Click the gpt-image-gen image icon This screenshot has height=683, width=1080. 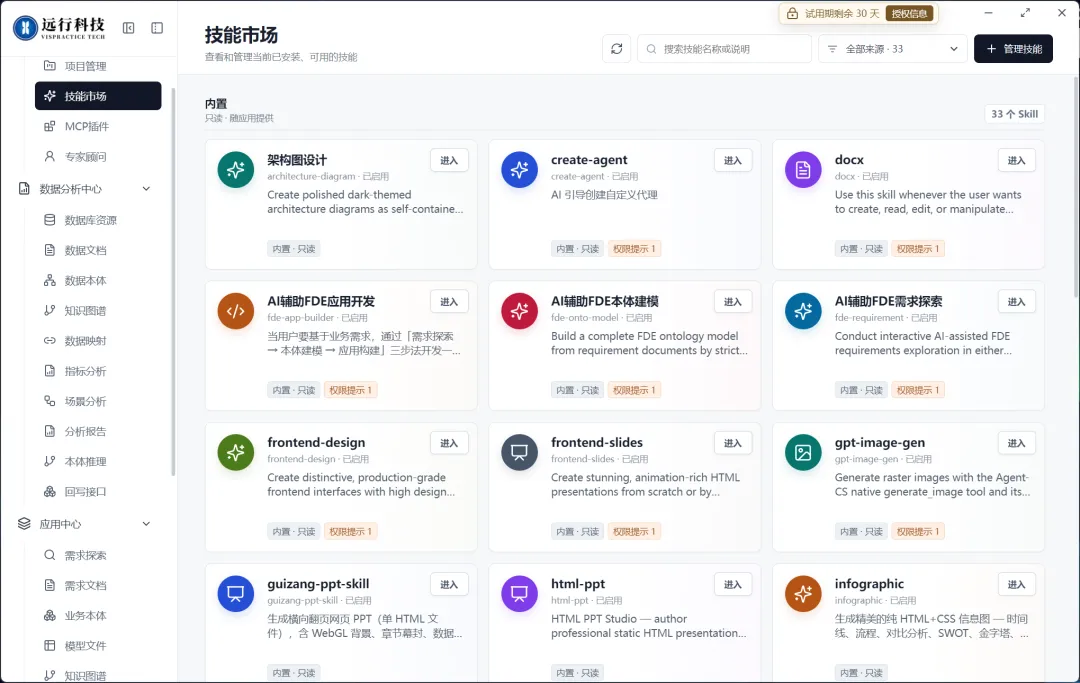pyautogui.click(x=803, y=452)
